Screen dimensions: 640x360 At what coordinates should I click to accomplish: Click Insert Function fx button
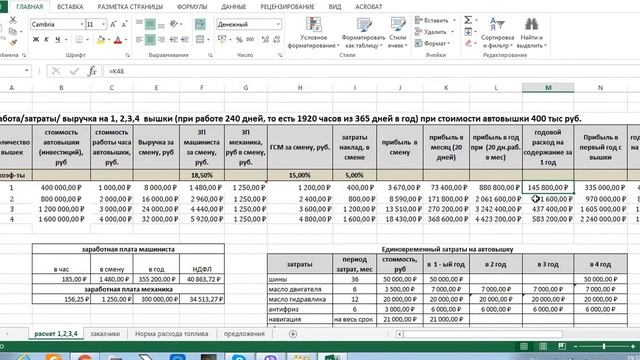coord(92,71)
